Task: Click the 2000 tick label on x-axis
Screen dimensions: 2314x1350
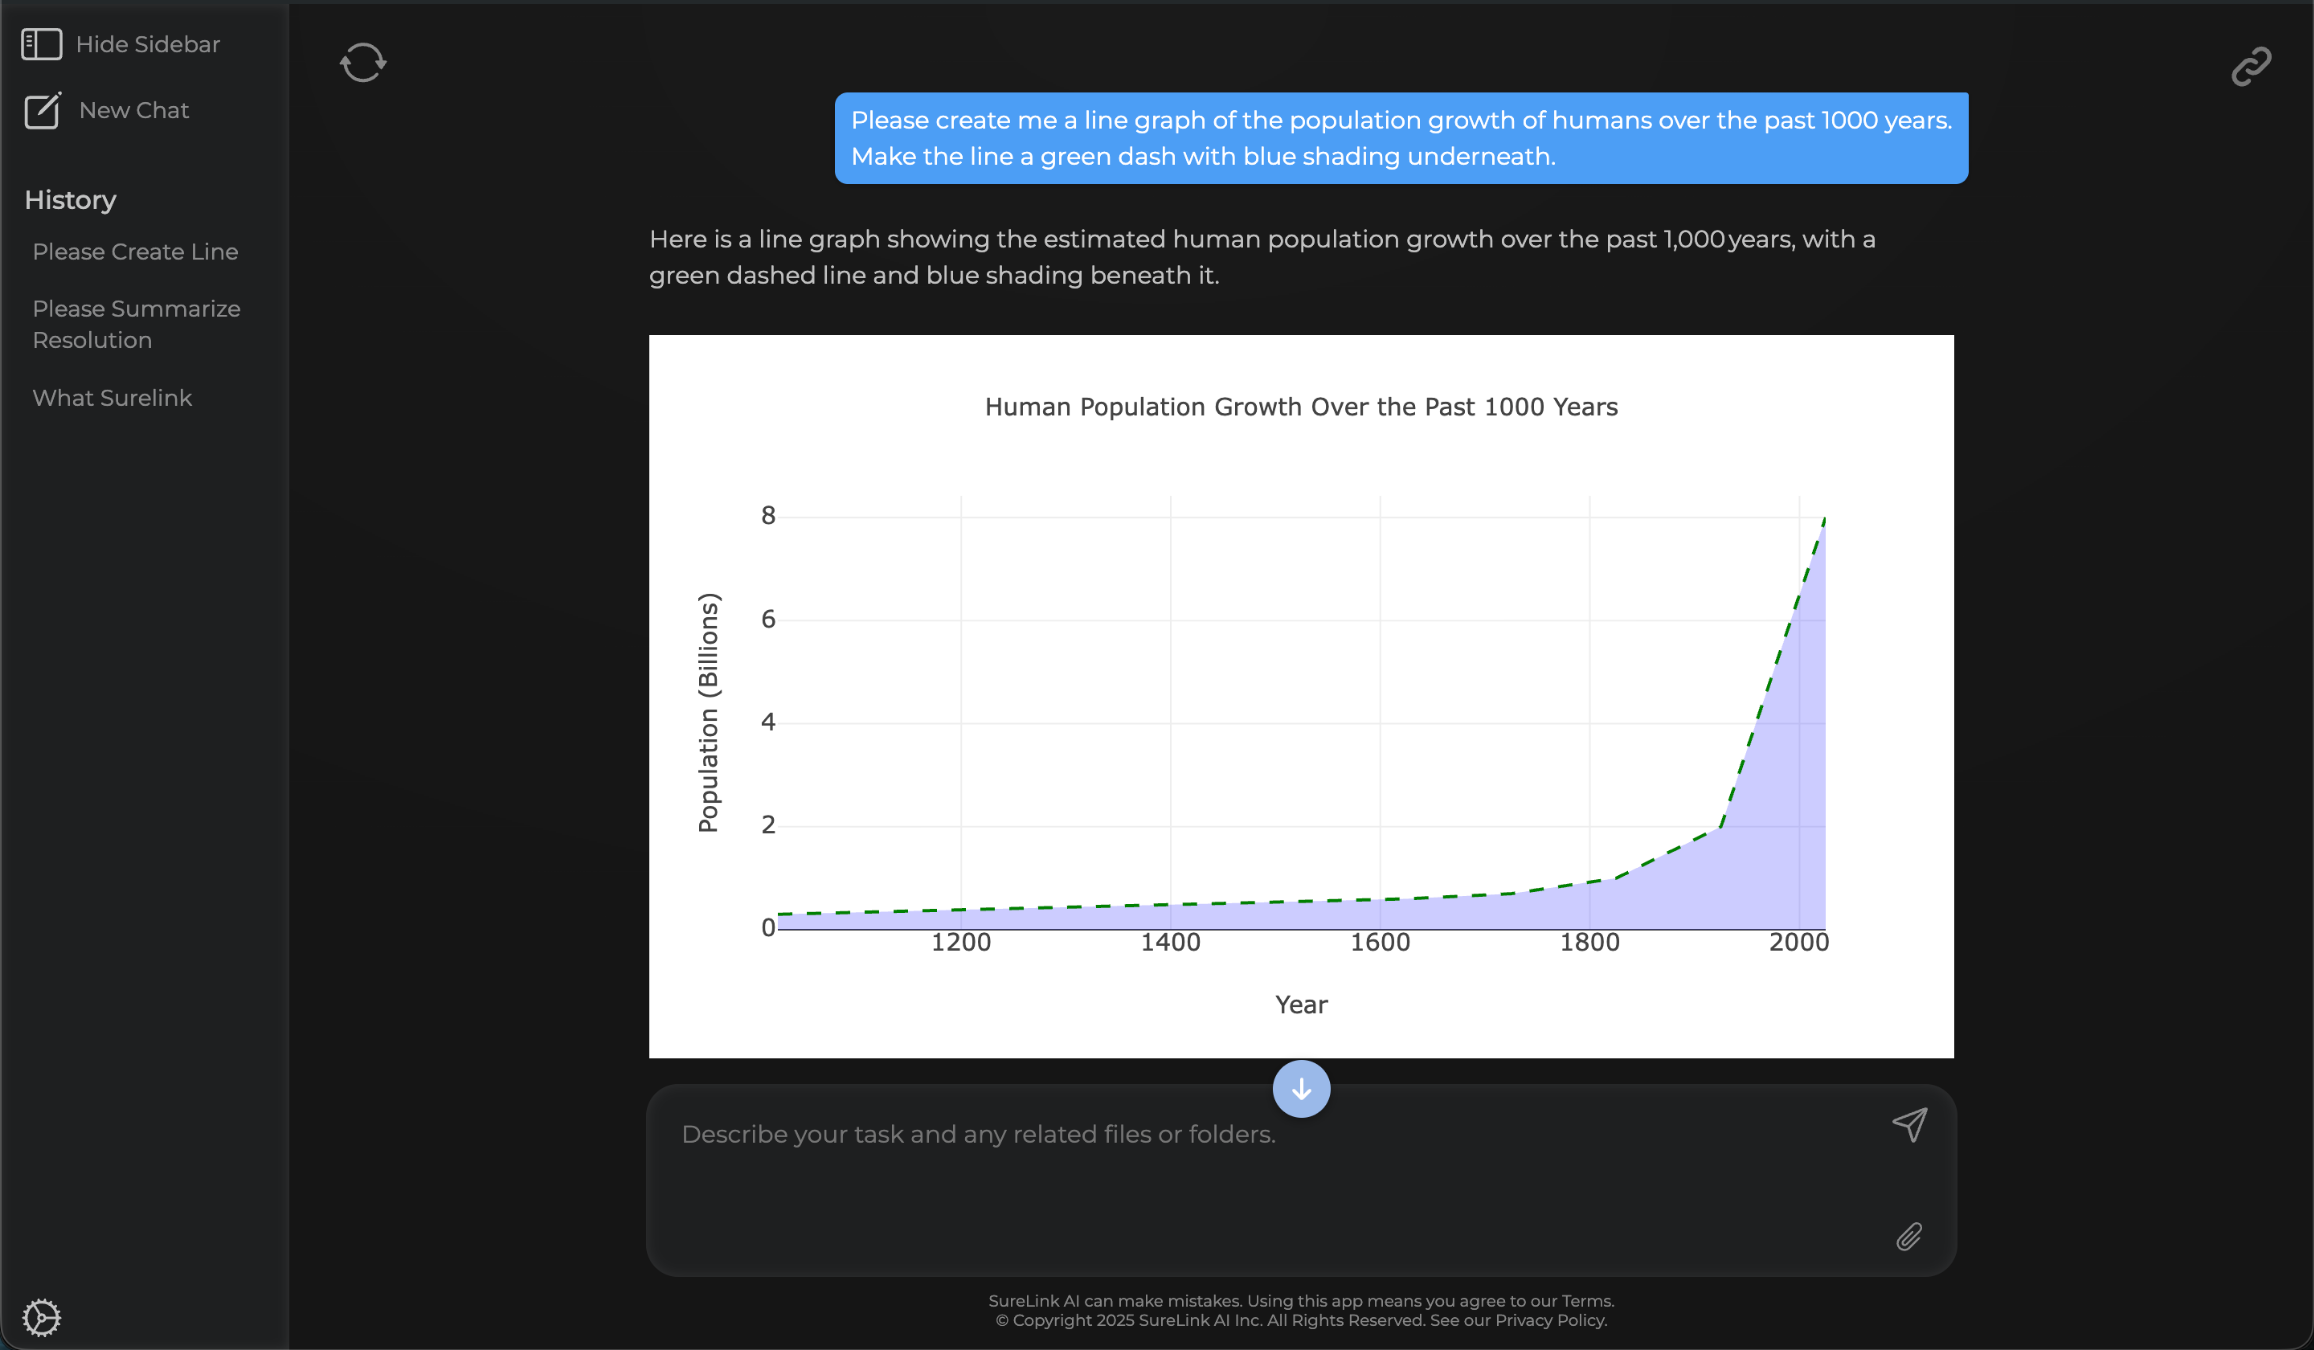Action: 1798,942
